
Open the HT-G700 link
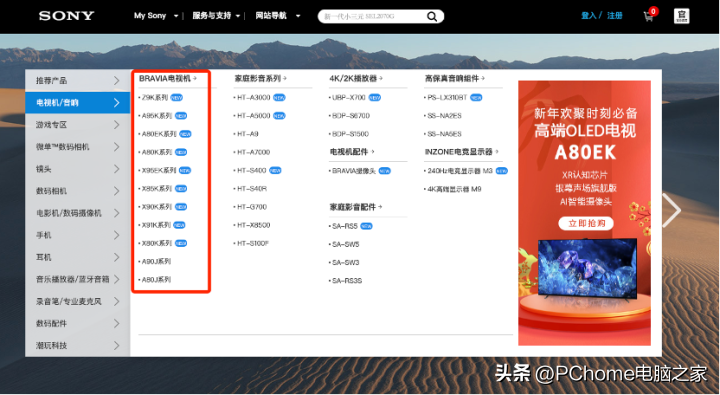click(252, 207)
